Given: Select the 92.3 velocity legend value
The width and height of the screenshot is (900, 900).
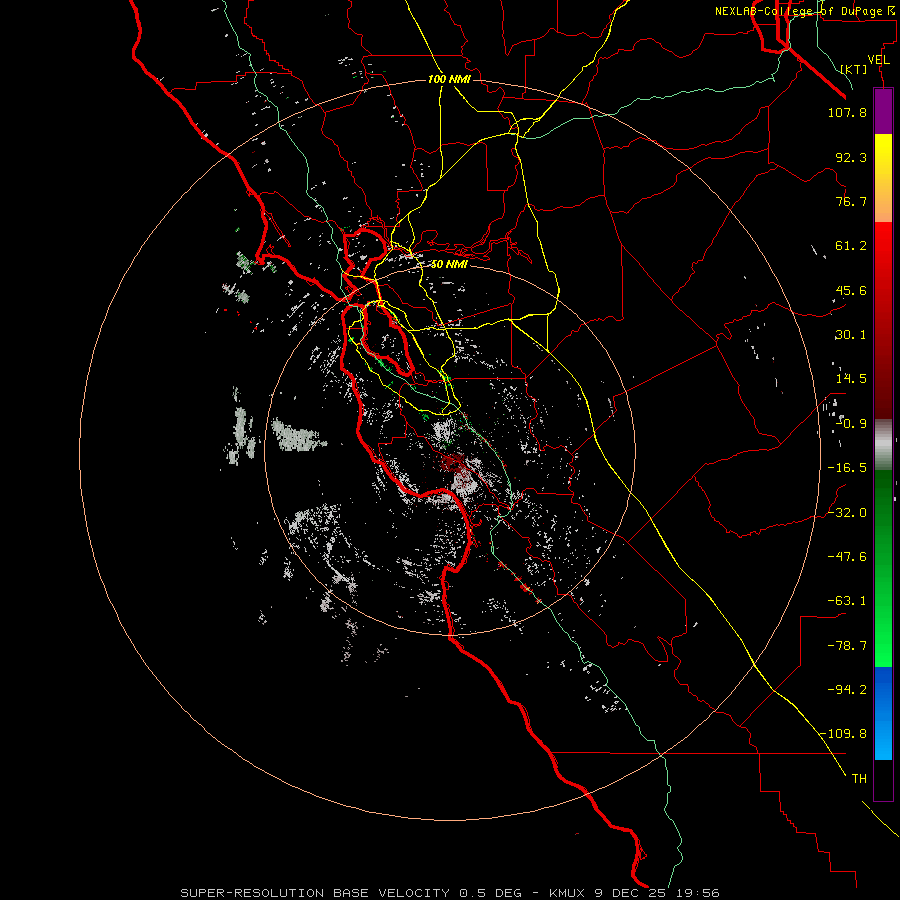Looking at the screenshot, I should click(851, 157).
